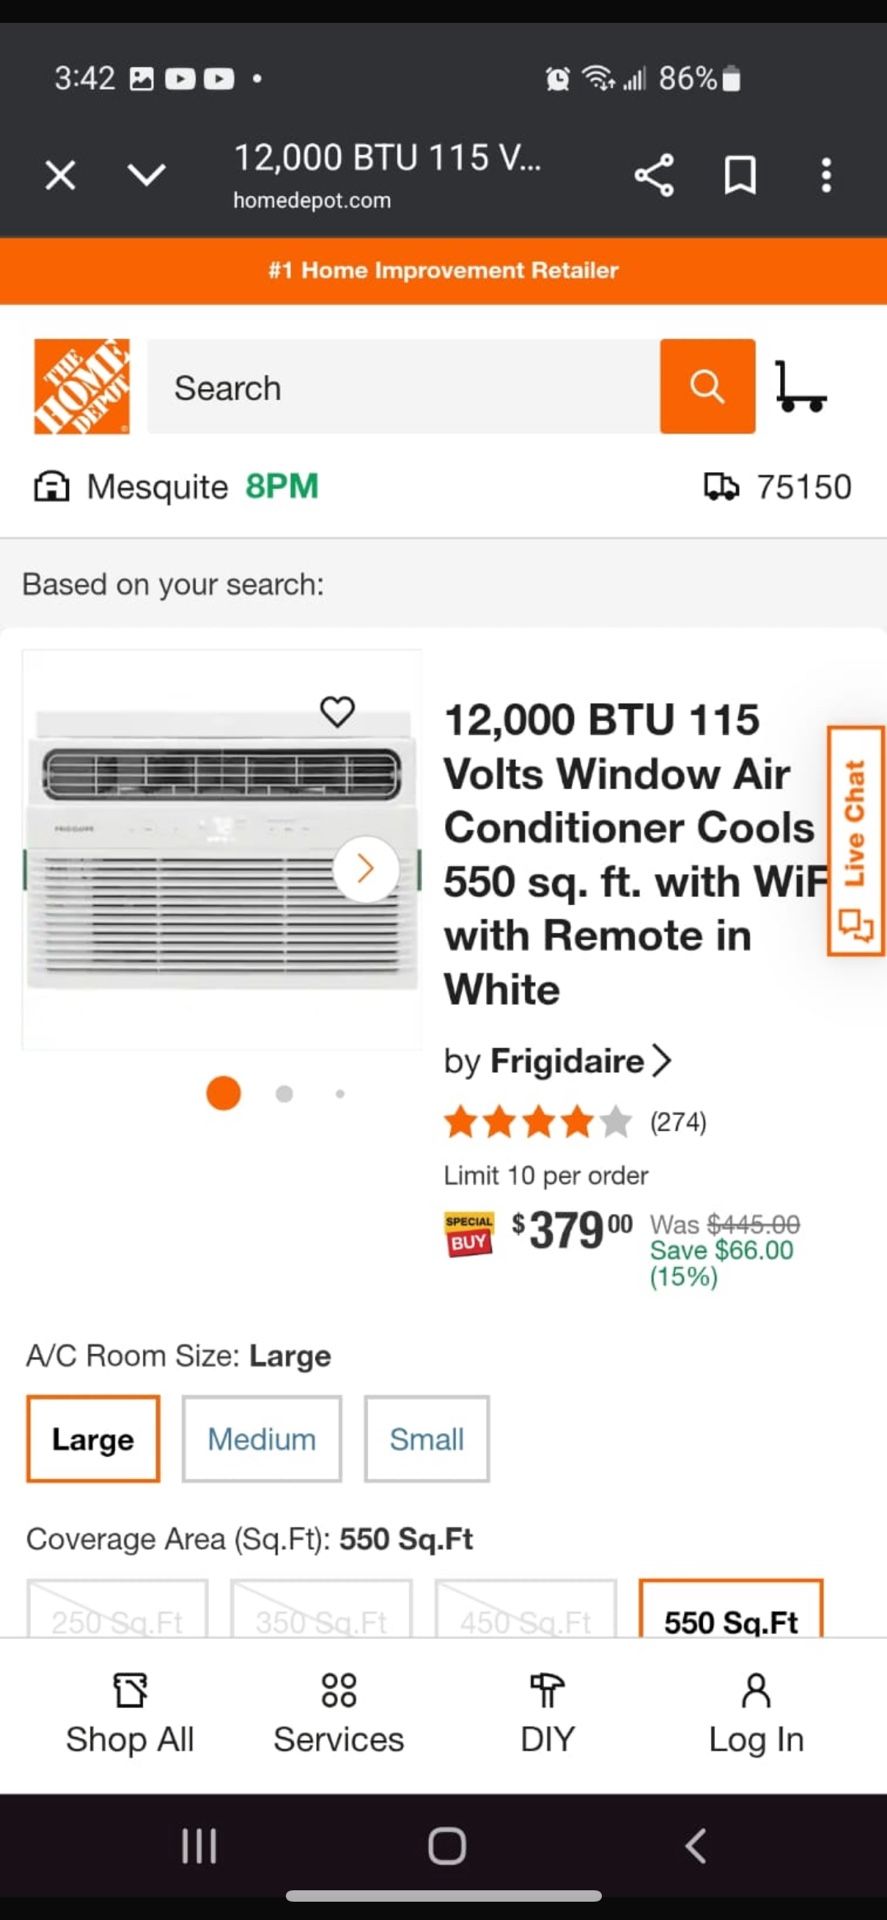Open Shop All tab
This screenshot has height=1920, width=887.
point(130,1714)
